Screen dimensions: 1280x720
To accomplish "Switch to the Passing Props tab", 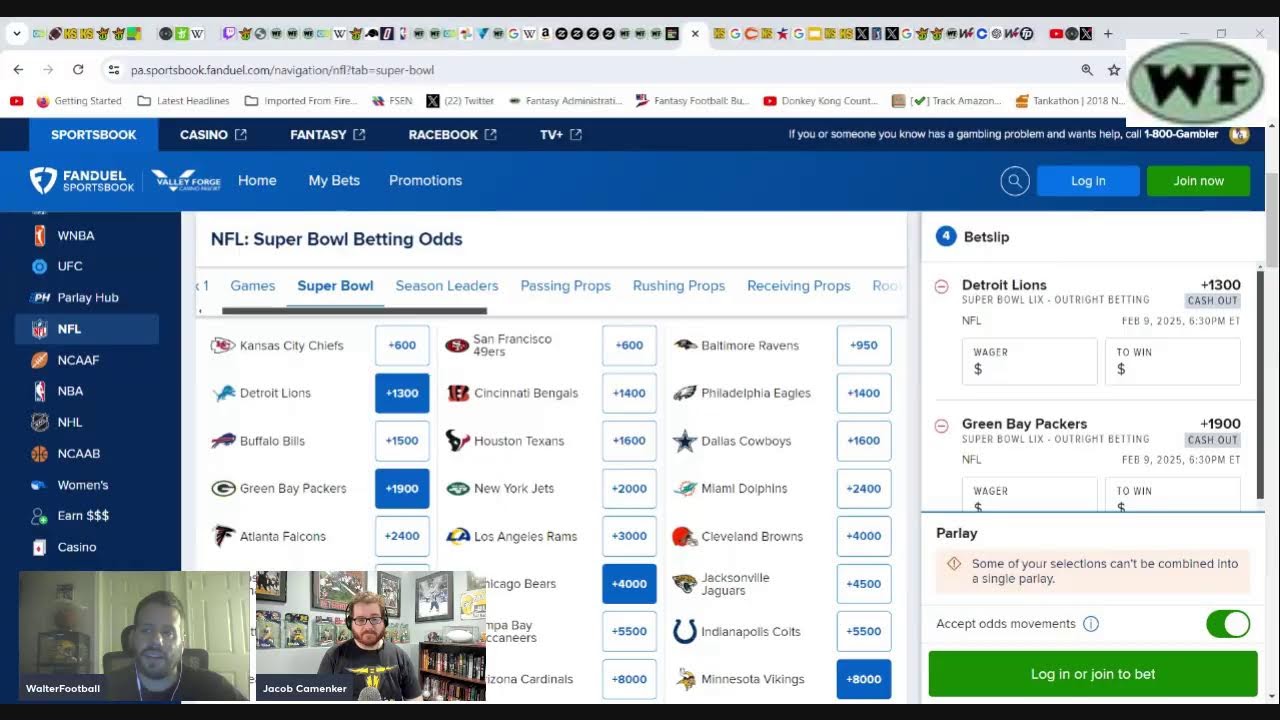I will click(x=565, y=286).
